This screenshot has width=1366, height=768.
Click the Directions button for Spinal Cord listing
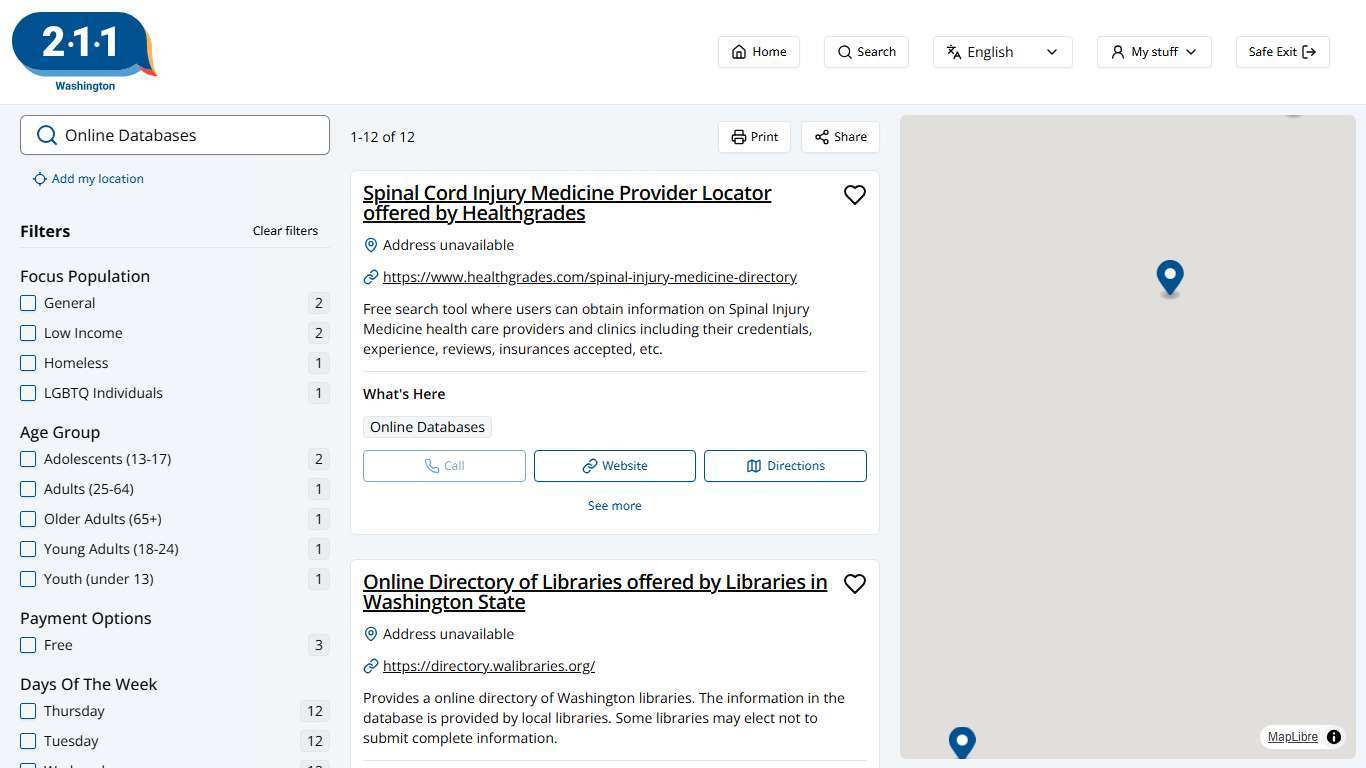coord(785,465)
